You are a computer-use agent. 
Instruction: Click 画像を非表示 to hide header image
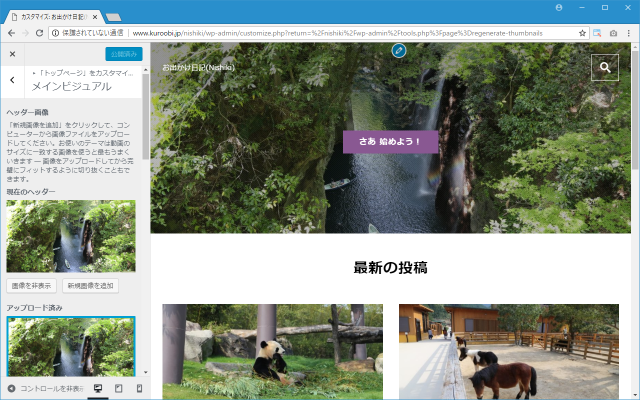pyautogui.click(x=32, y=286)
